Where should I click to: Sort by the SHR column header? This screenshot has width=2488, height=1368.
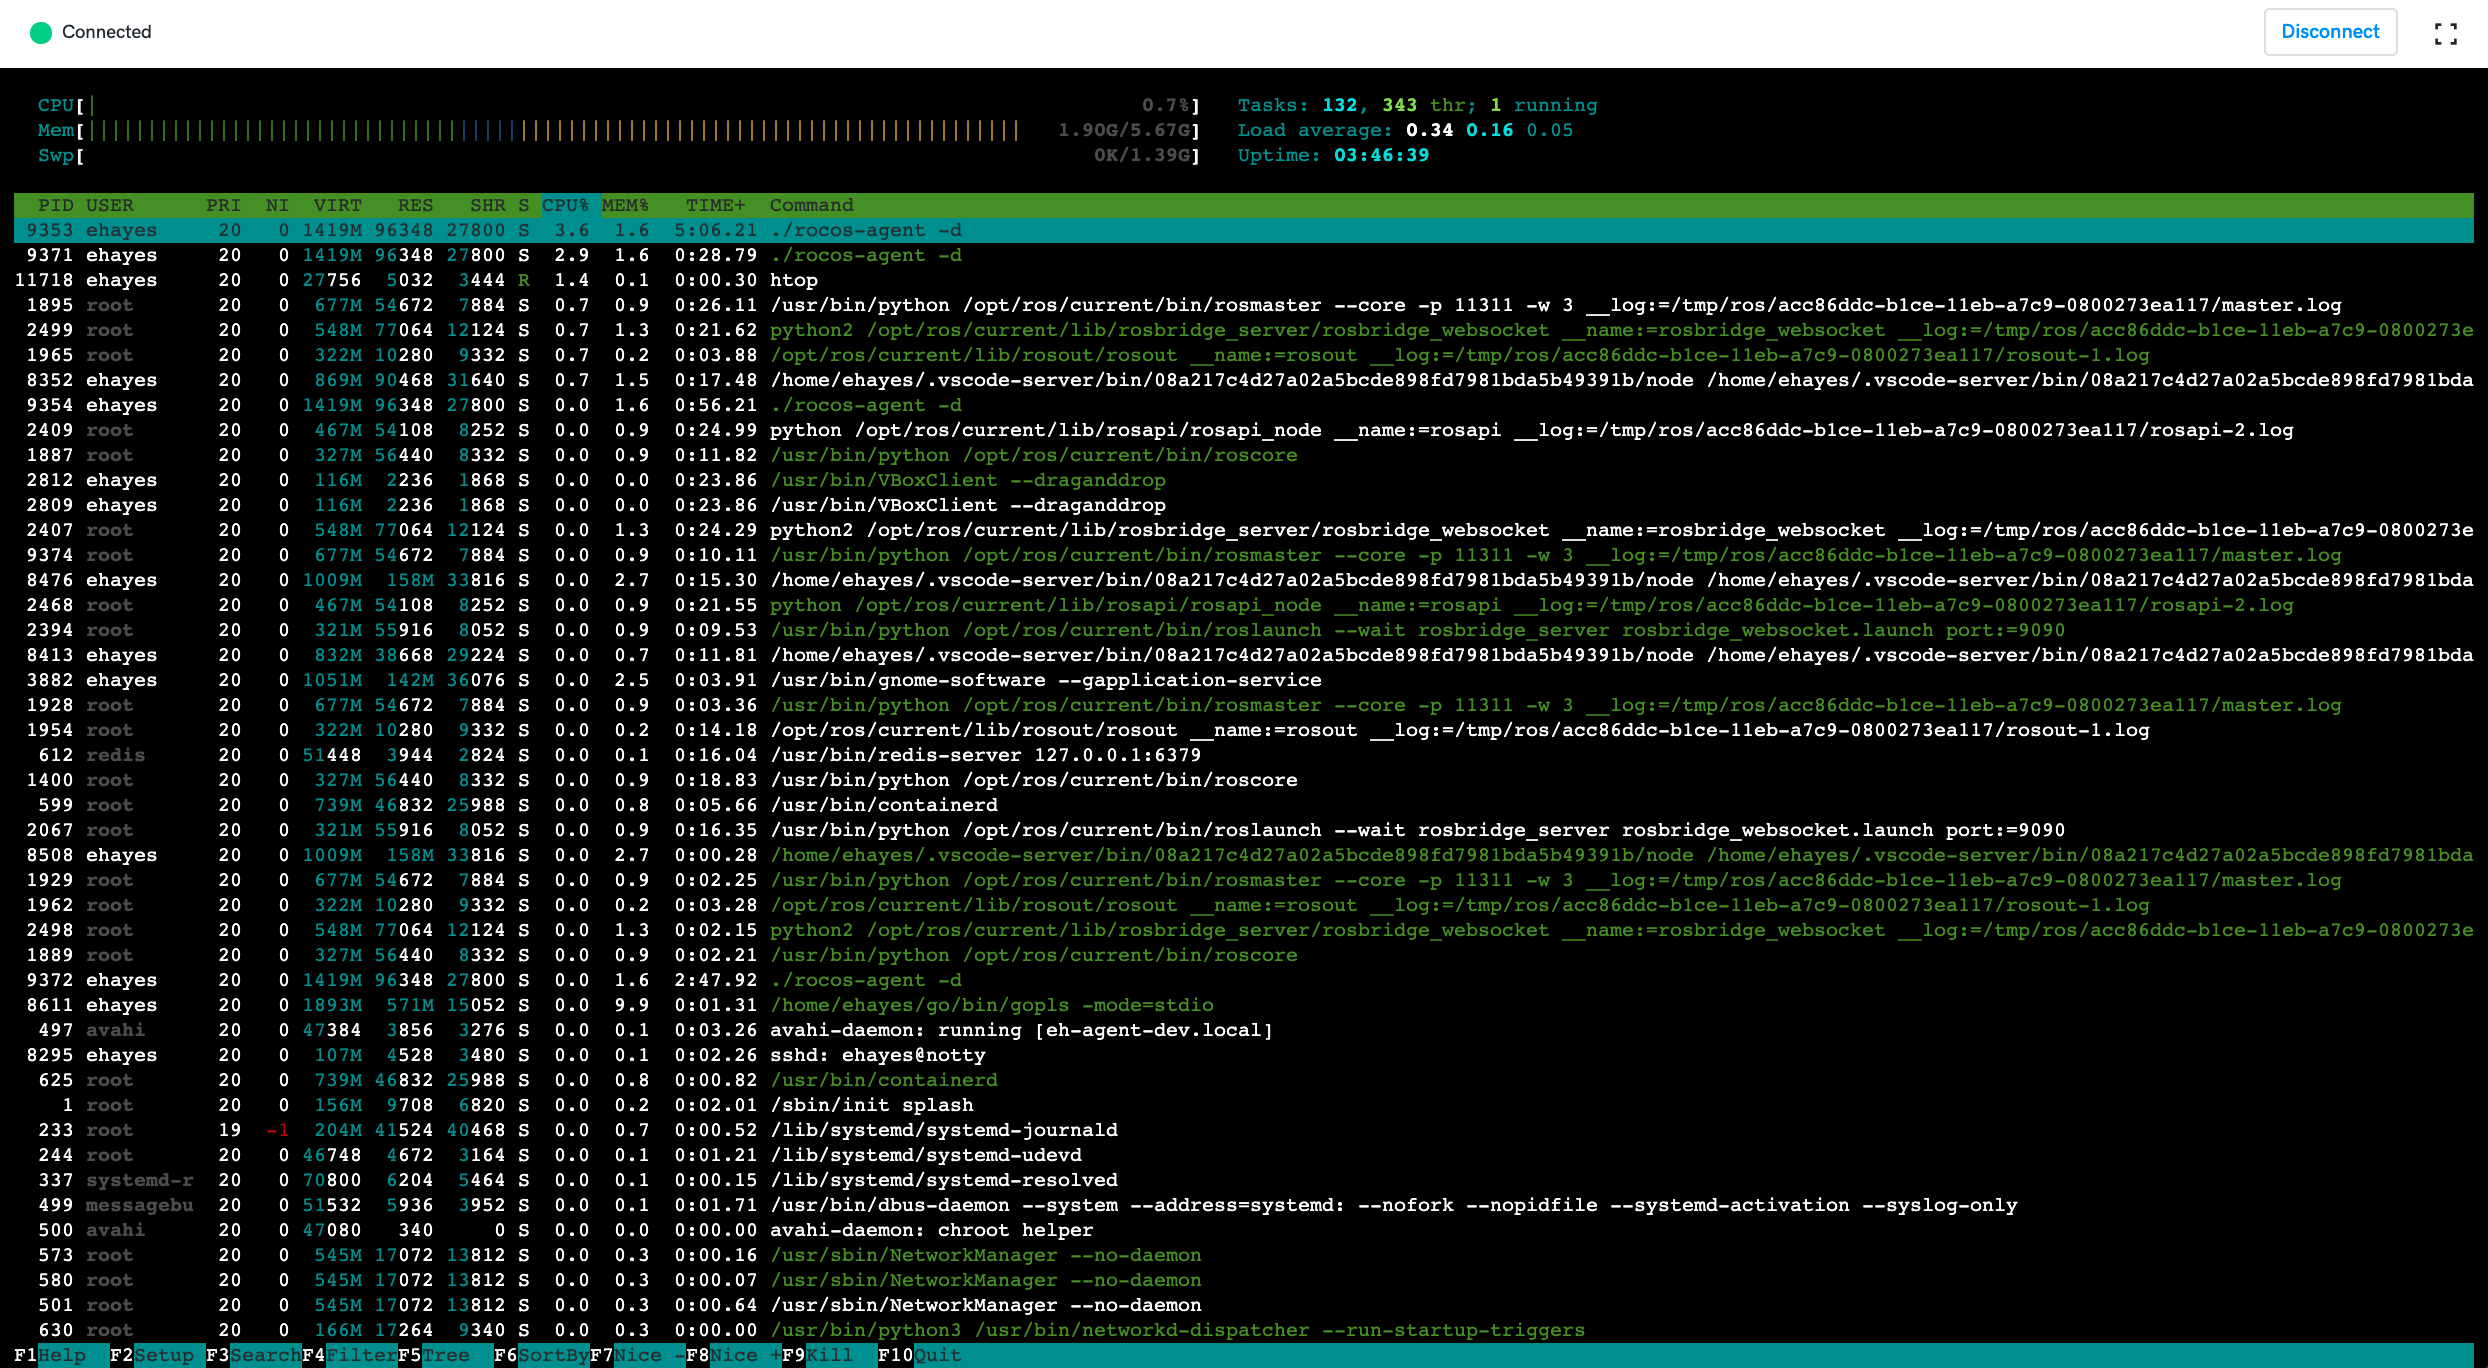click(x=487, y=205)
